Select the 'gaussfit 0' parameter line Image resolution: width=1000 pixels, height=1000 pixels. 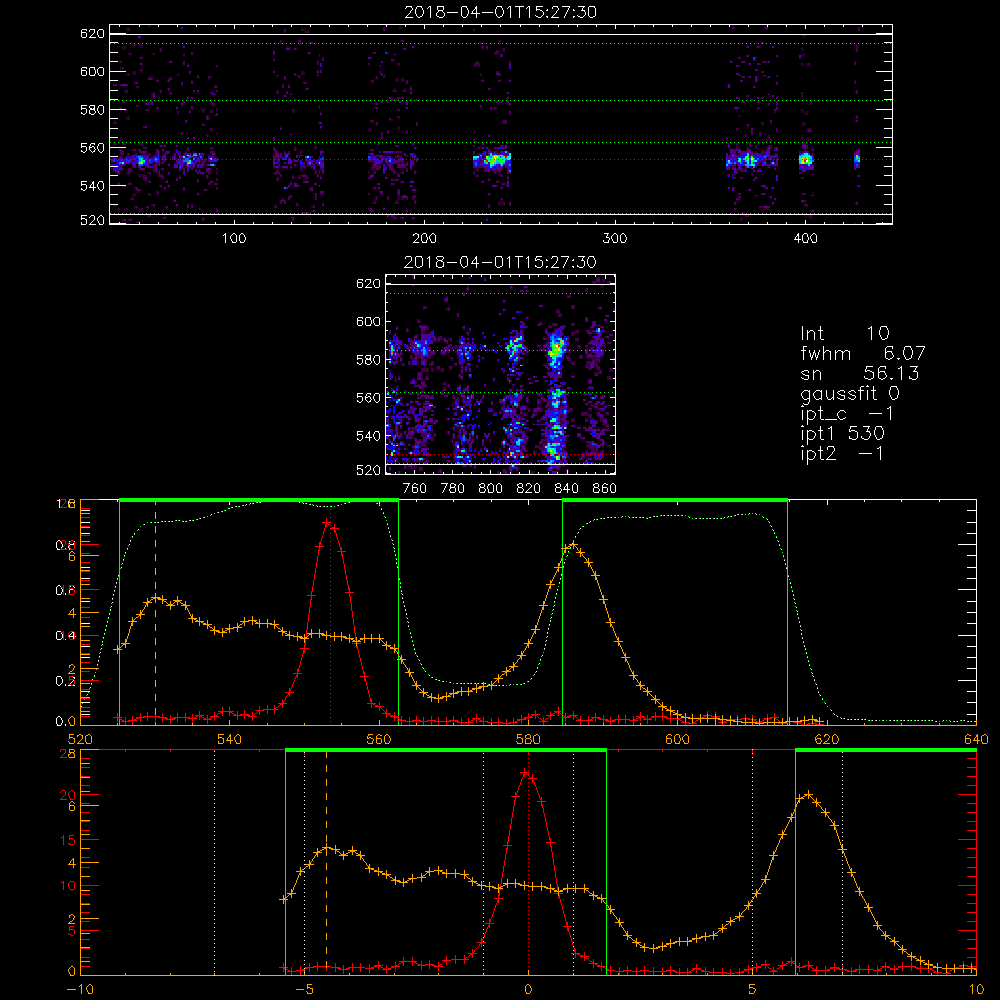(849, 393)
